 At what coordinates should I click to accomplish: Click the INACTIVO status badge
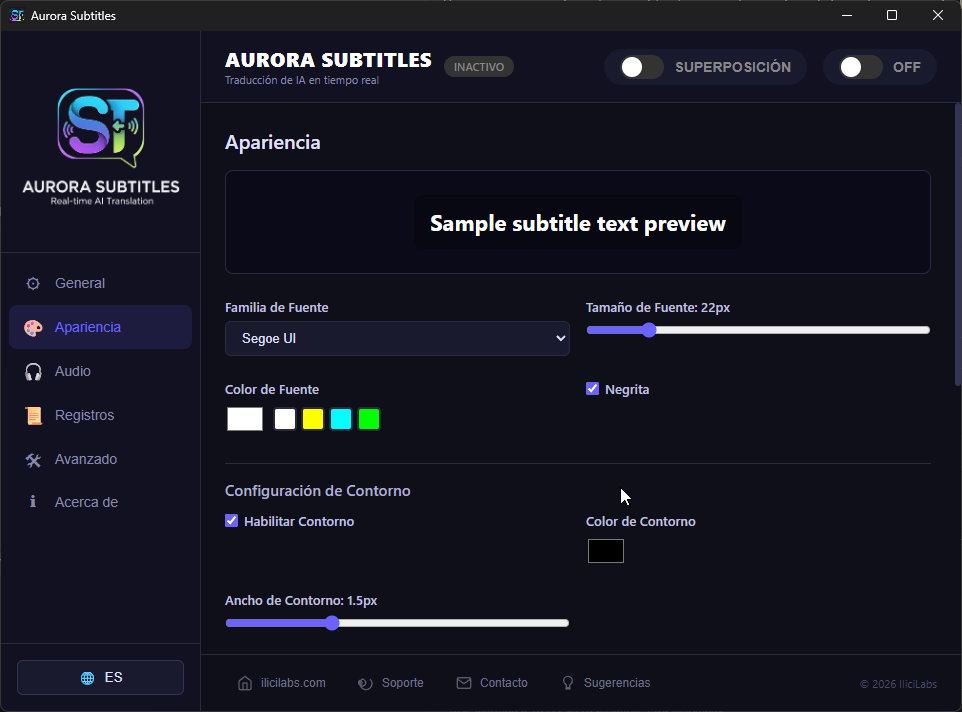(x=479, y=67)
